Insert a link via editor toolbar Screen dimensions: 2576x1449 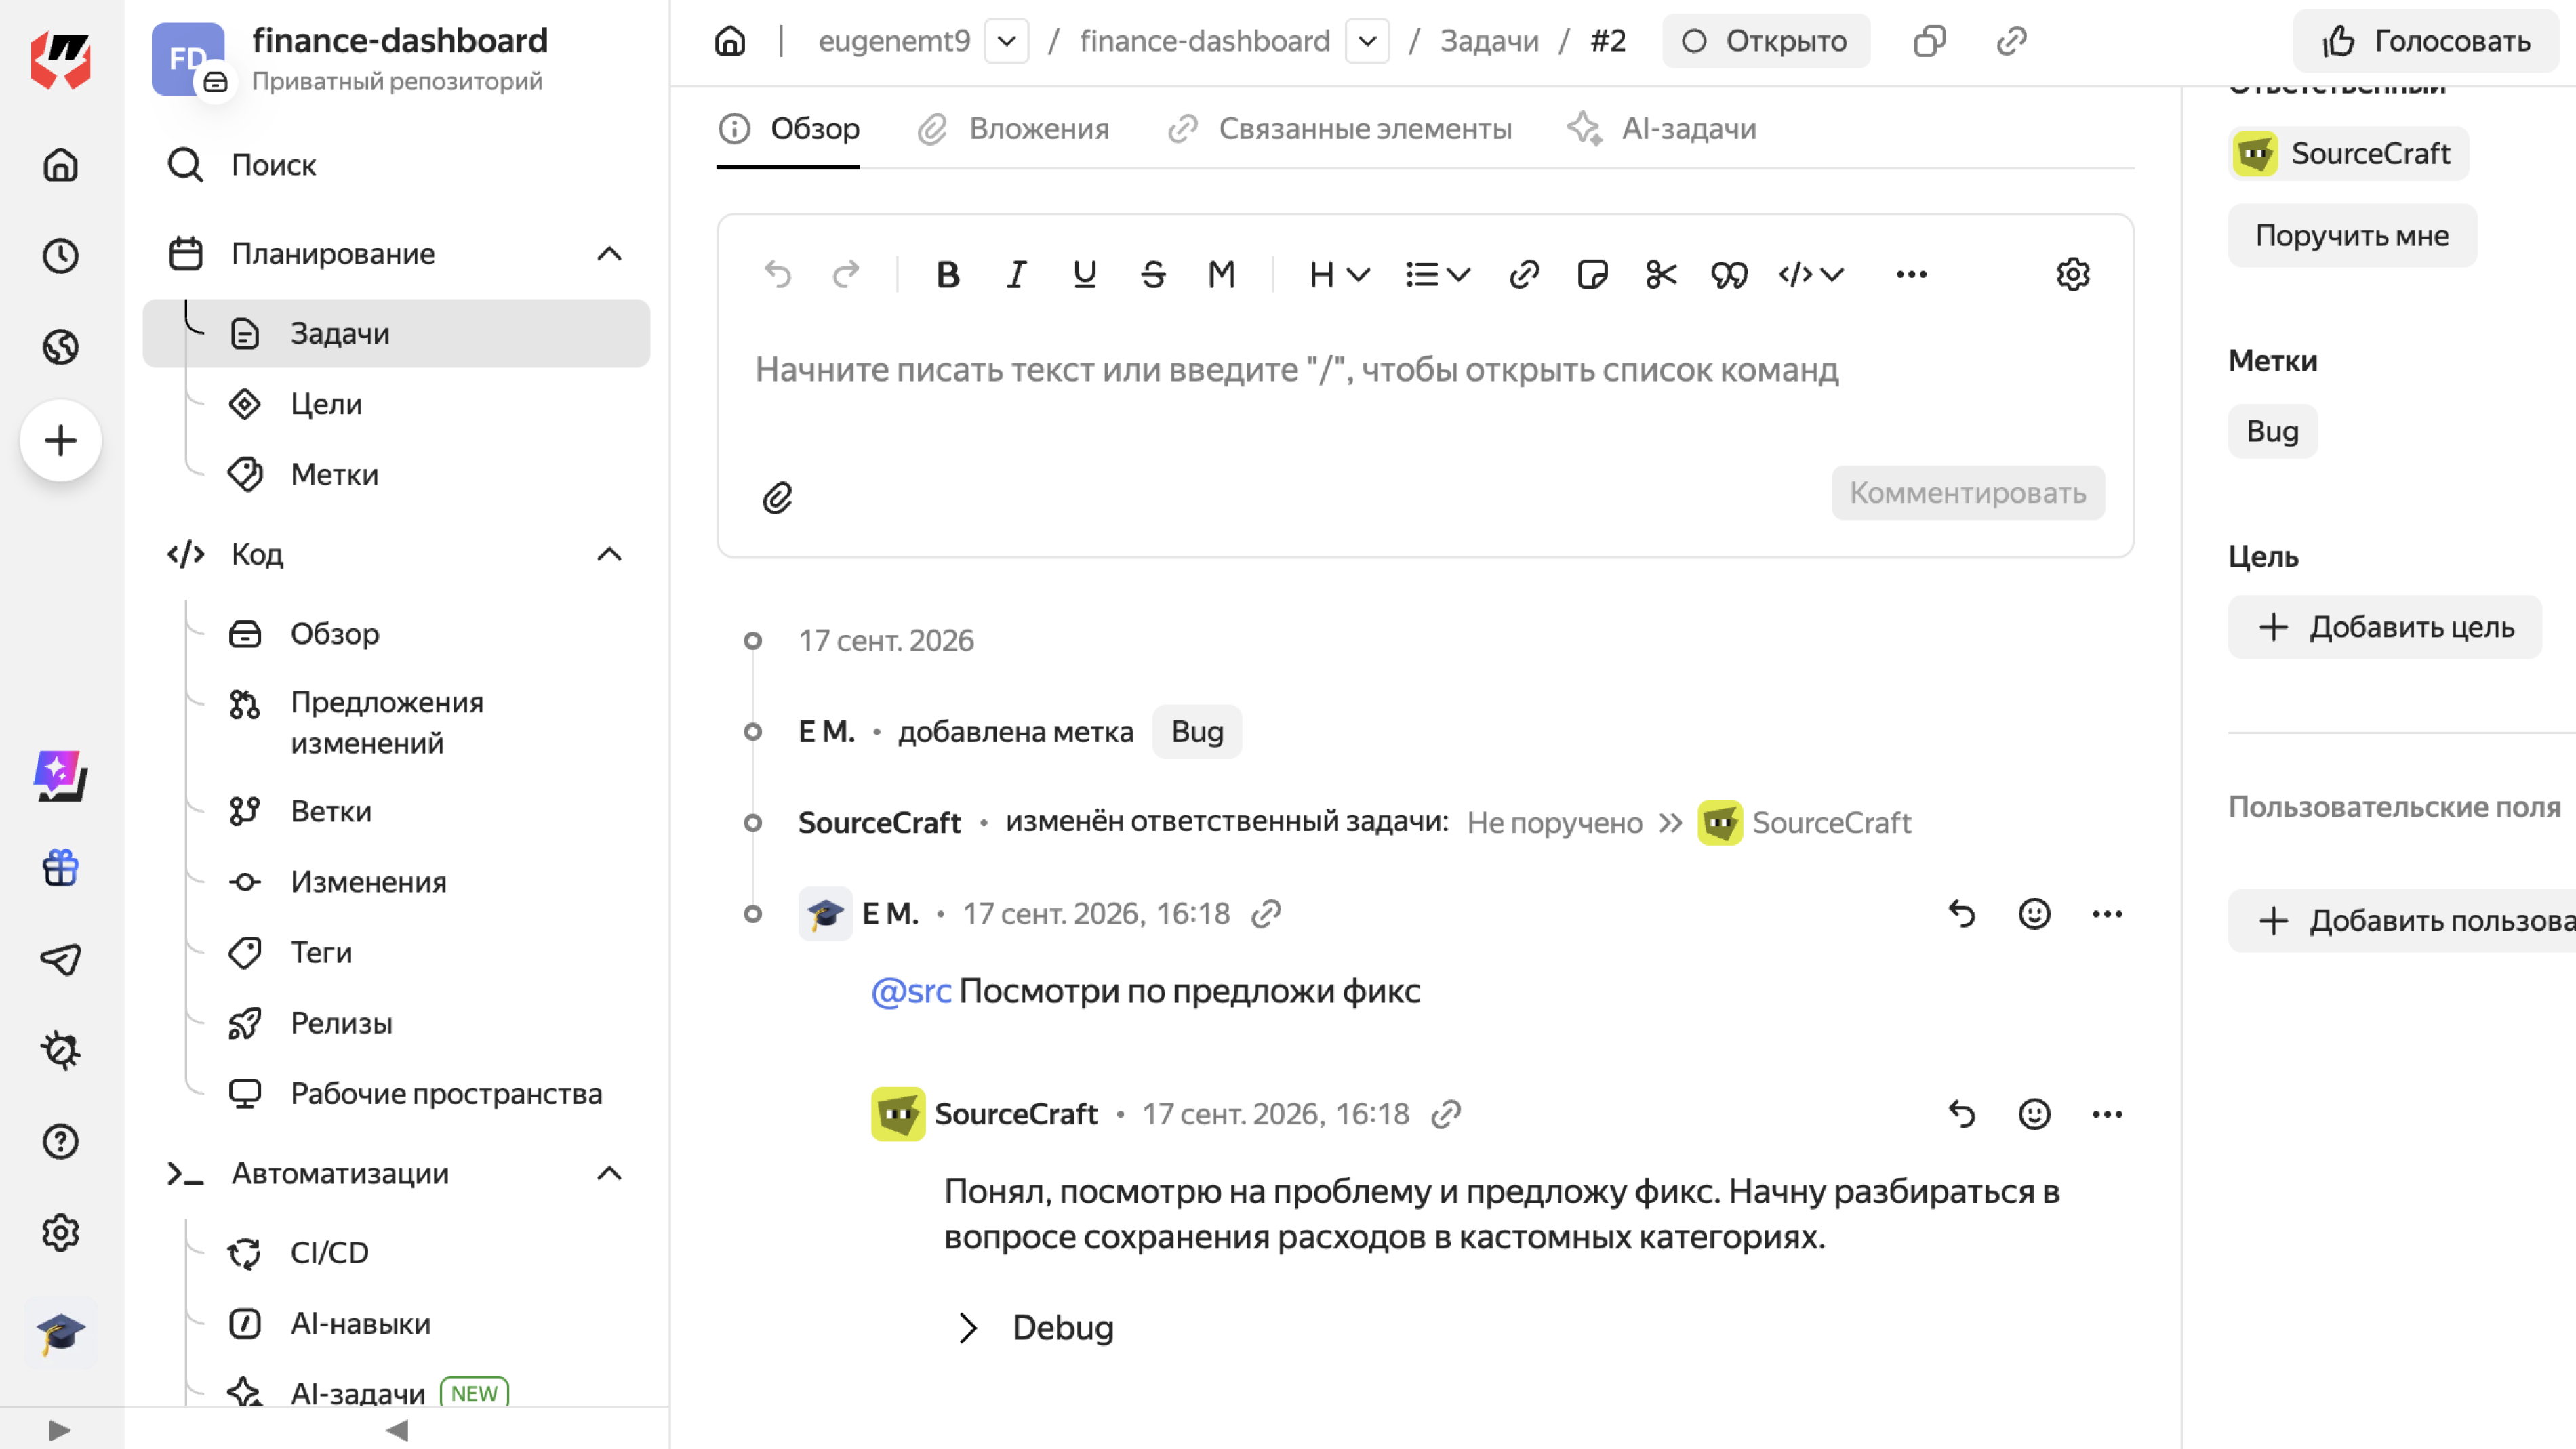click(x=1523, y=274)
